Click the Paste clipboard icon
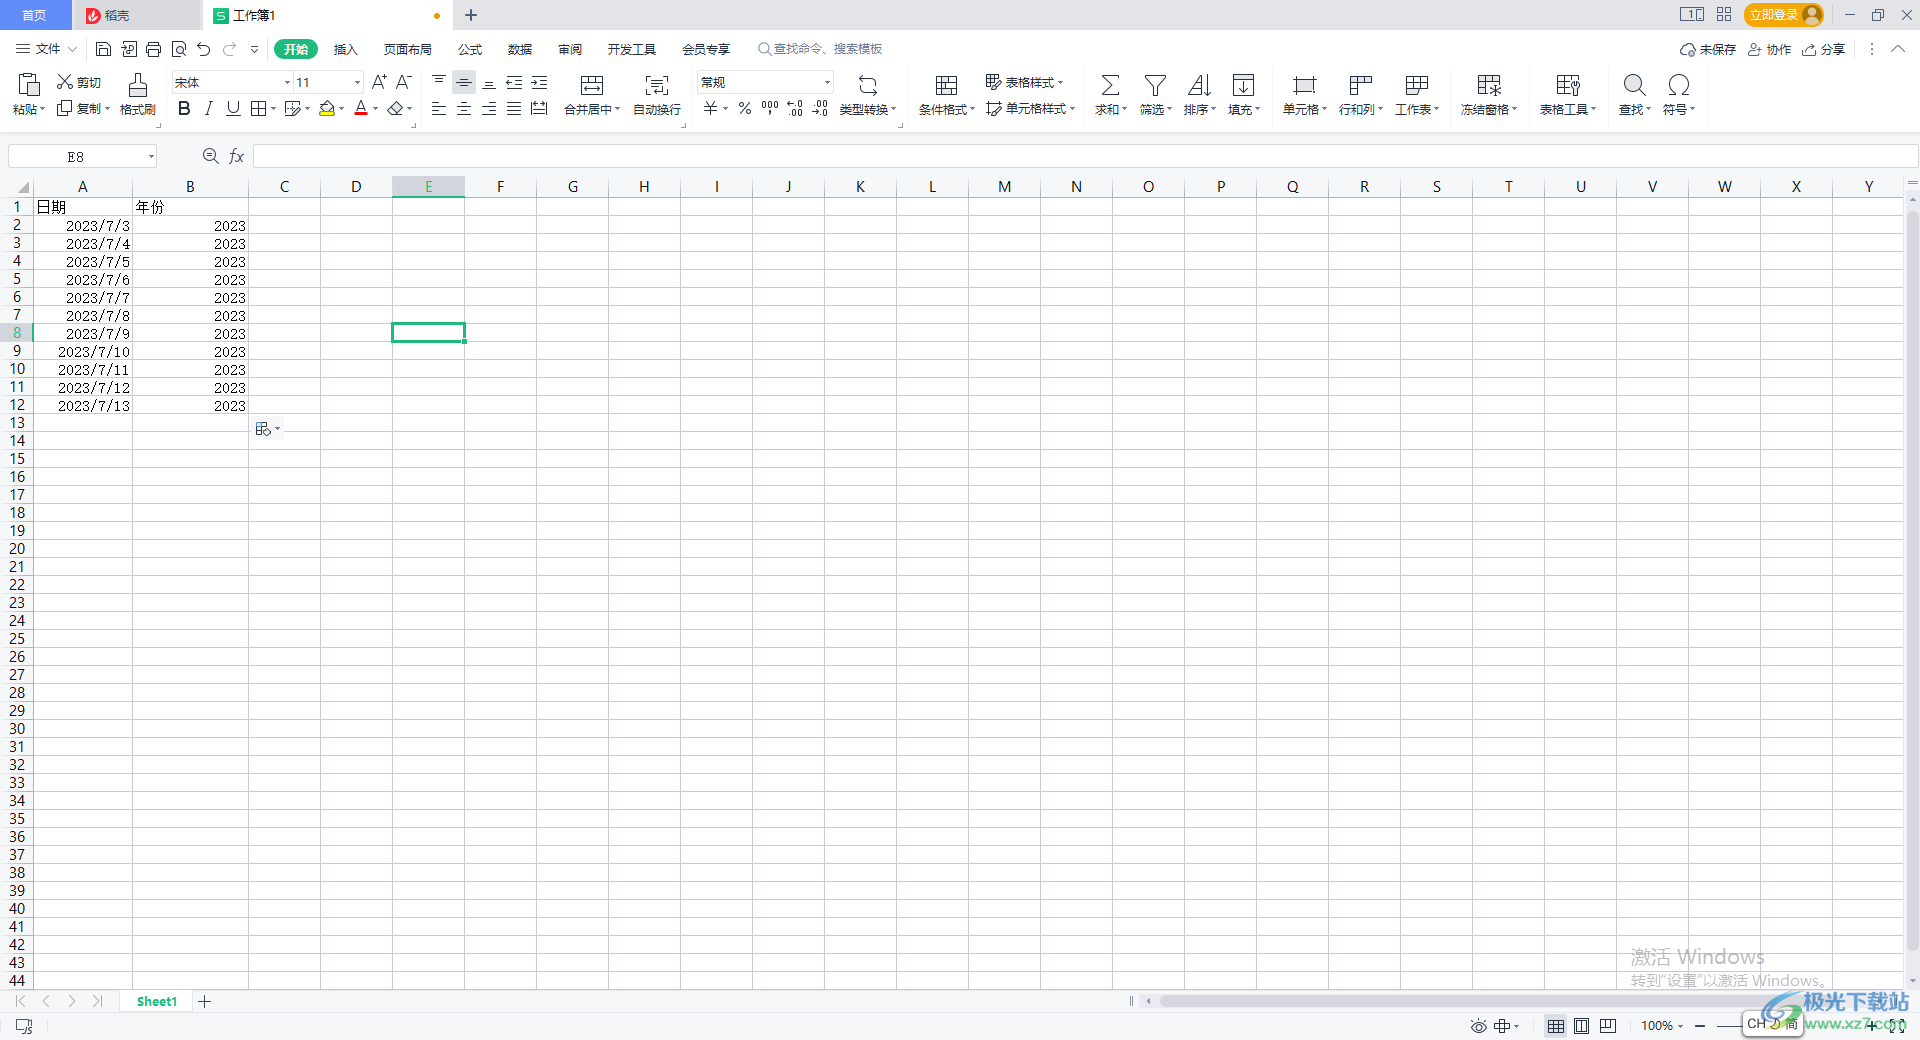Viewport: 1920px width, 1040px height. 29,84
